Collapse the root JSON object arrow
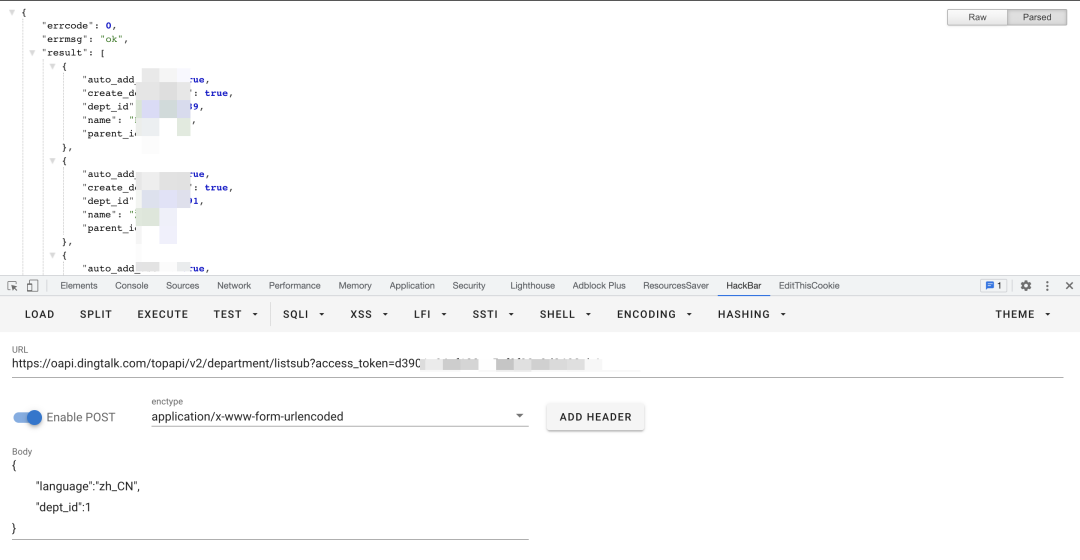 point(12,12)
